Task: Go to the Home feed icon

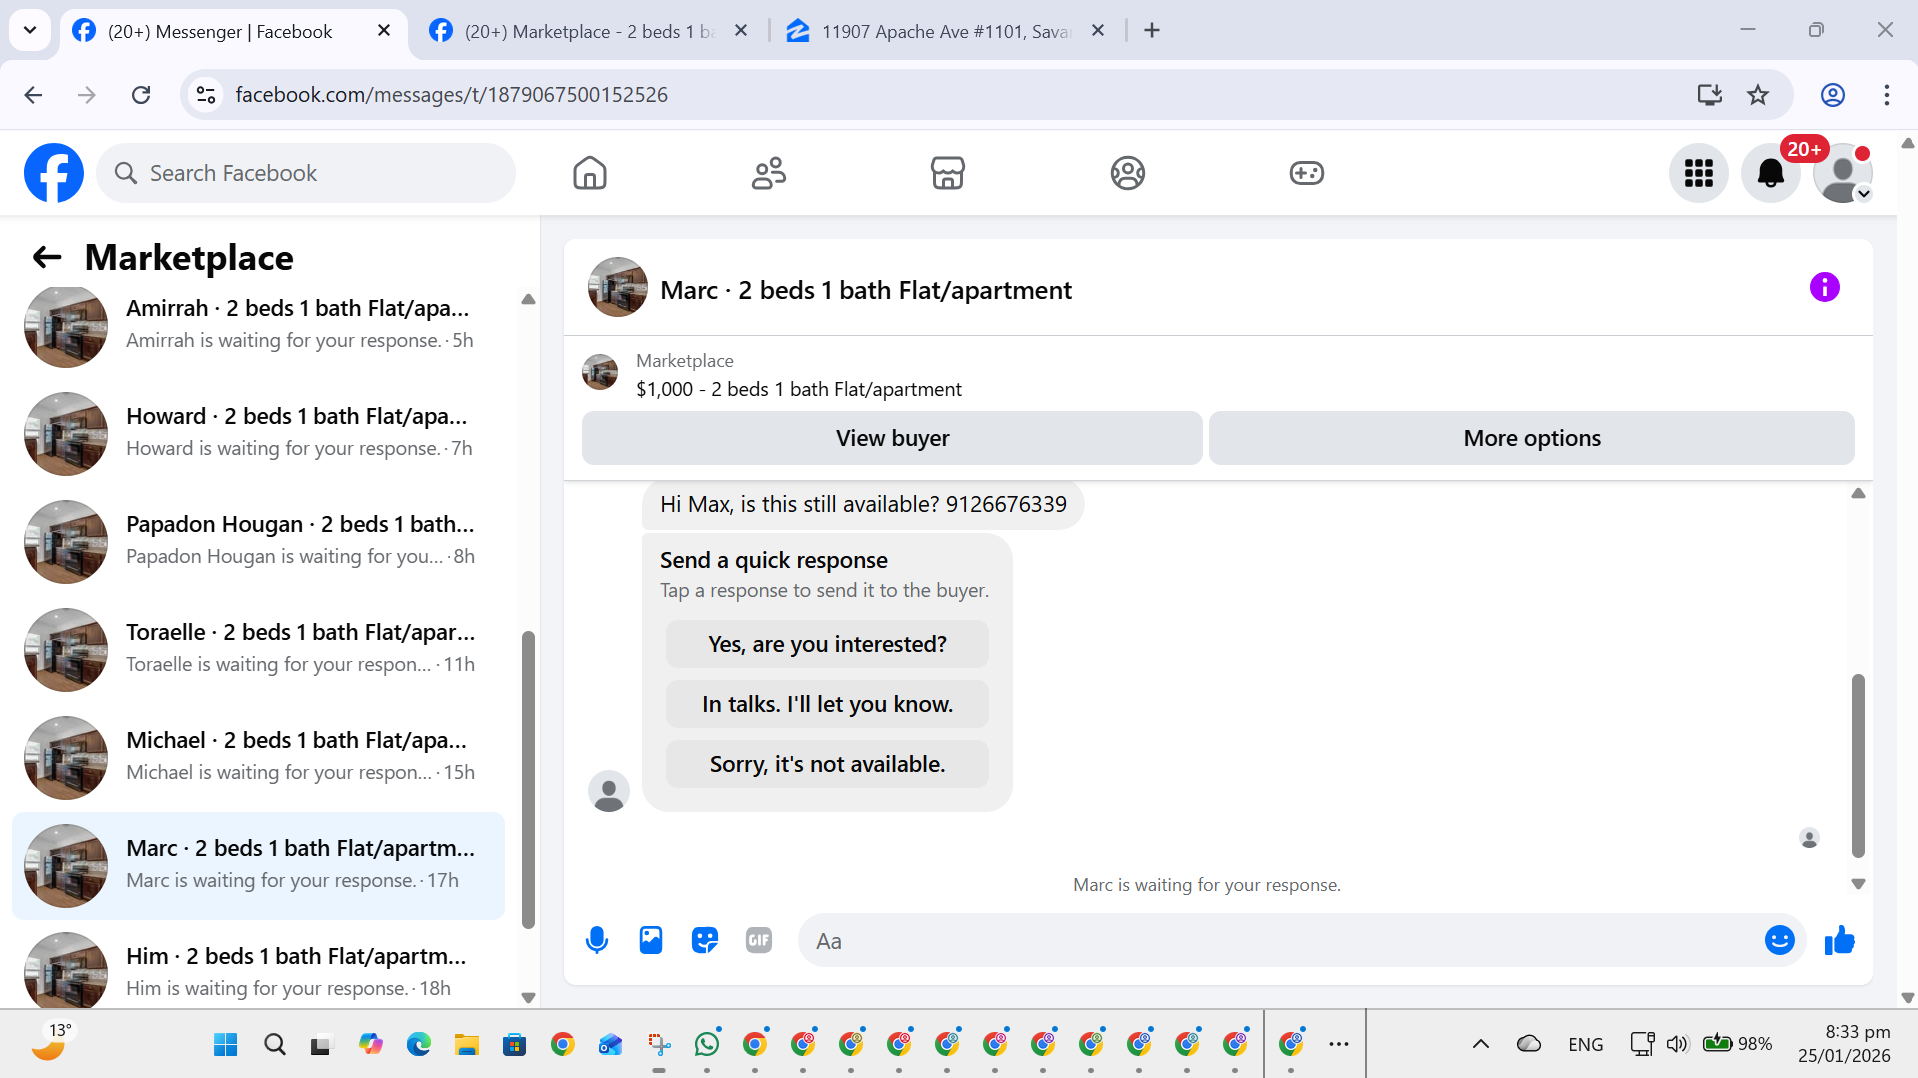Action: tap(590, 173)
